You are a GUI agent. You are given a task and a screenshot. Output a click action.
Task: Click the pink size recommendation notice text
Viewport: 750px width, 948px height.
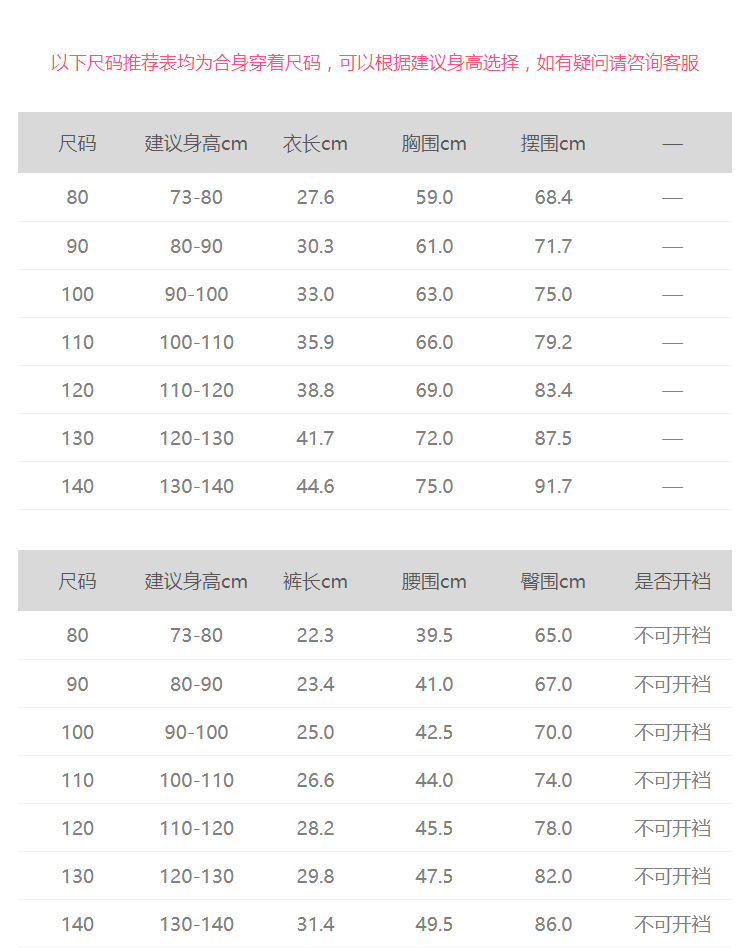pos(375,63)
